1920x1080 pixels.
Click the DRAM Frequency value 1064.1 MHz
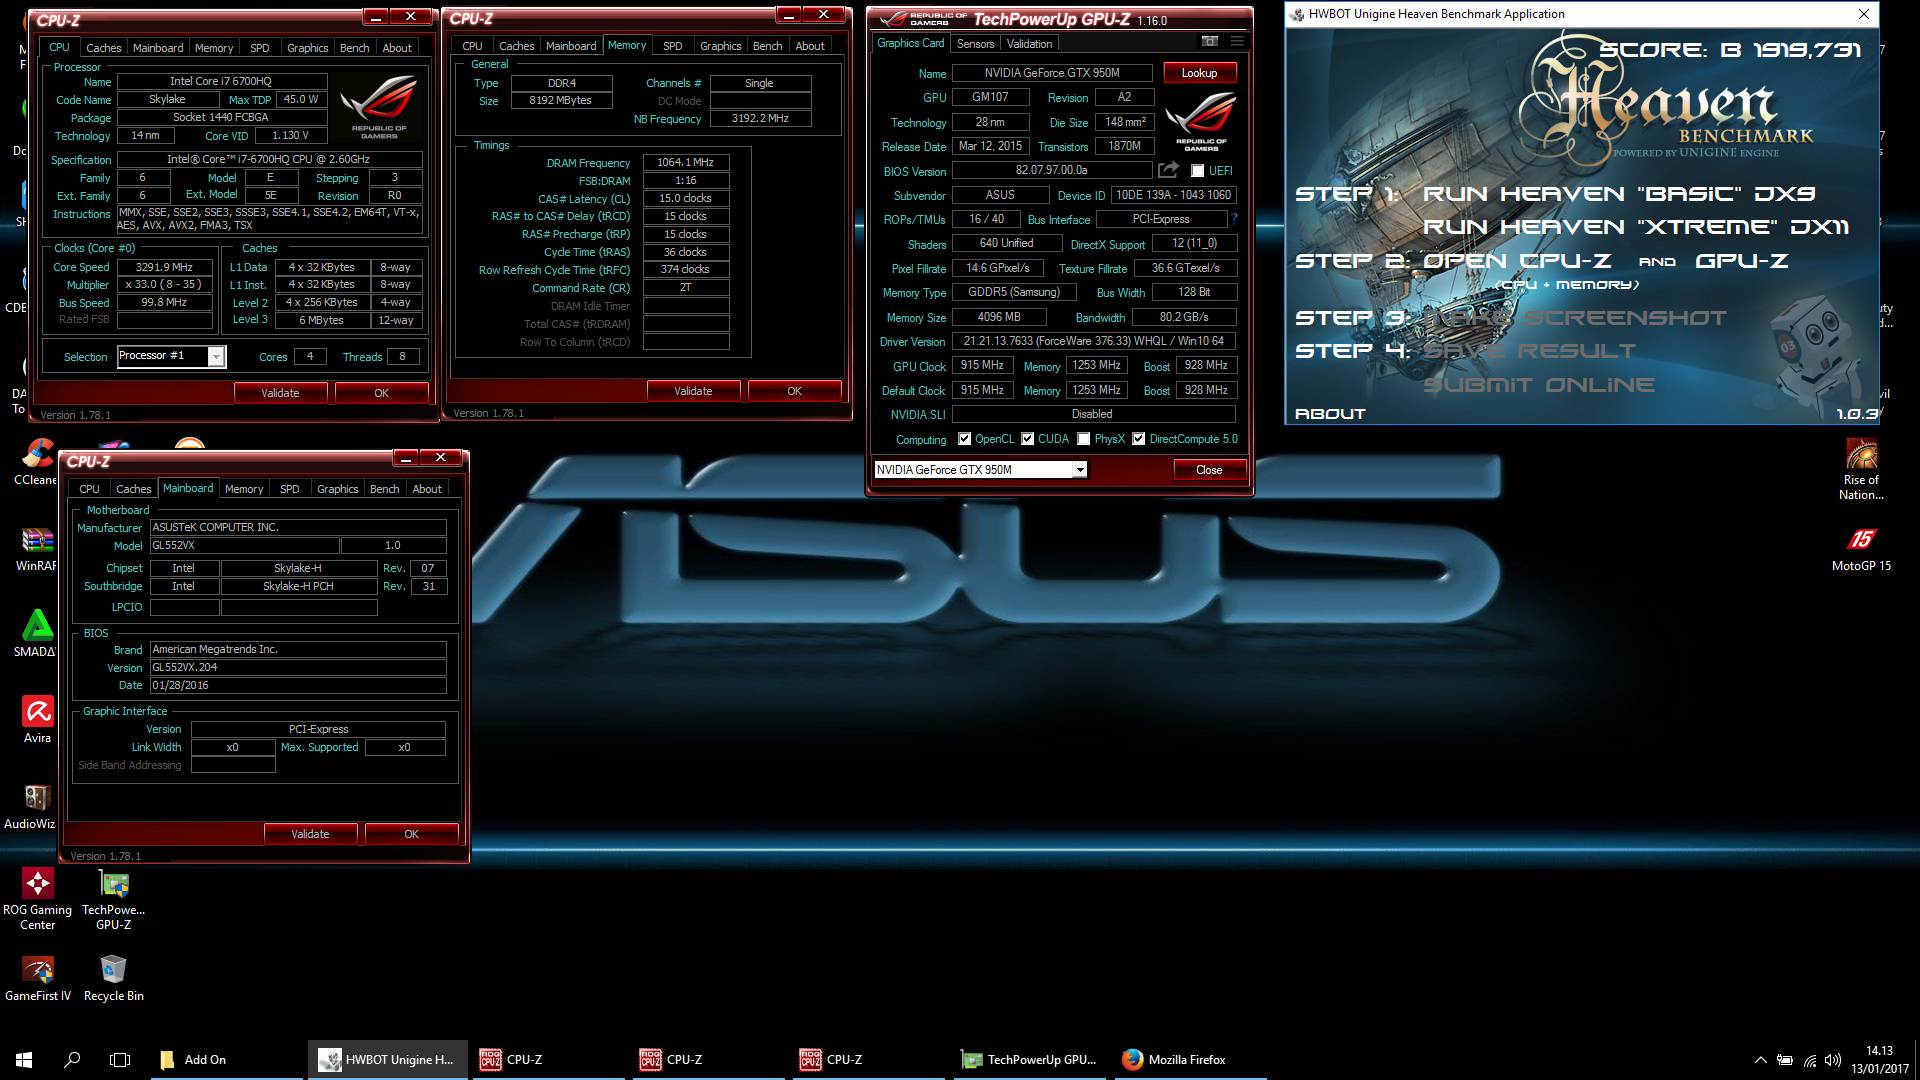pyautogui.click(x=686, y=162)
